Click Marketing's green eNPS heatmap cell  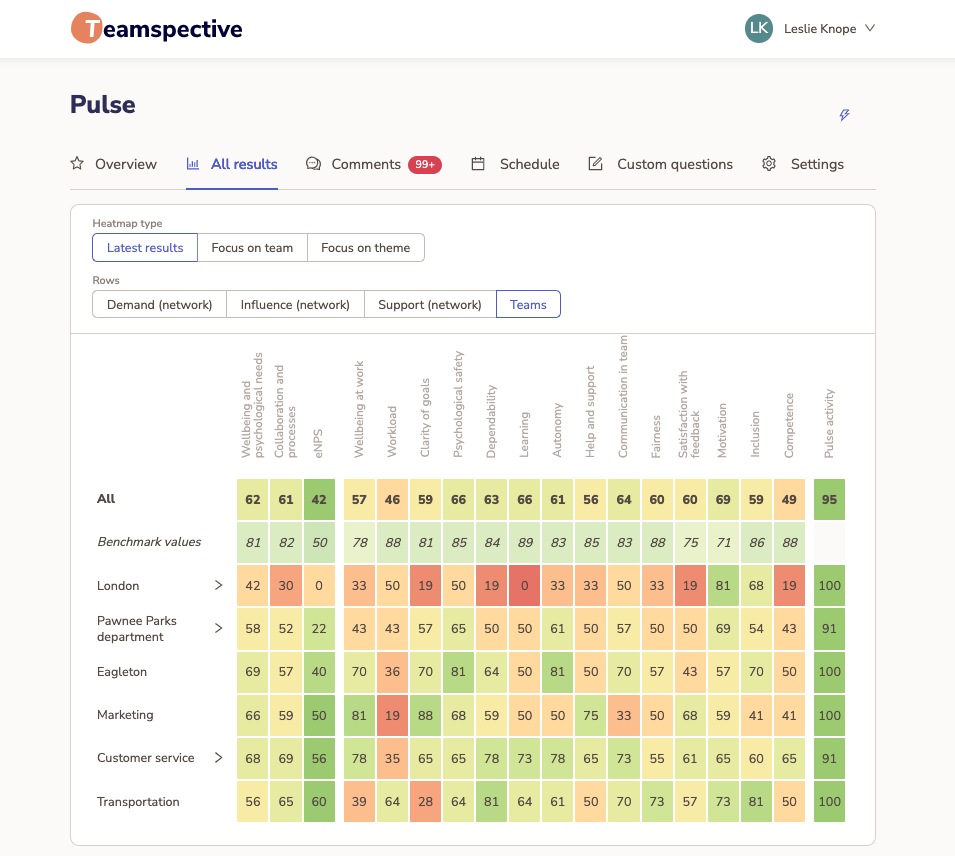pyautogui.click(x=319, y=715)
